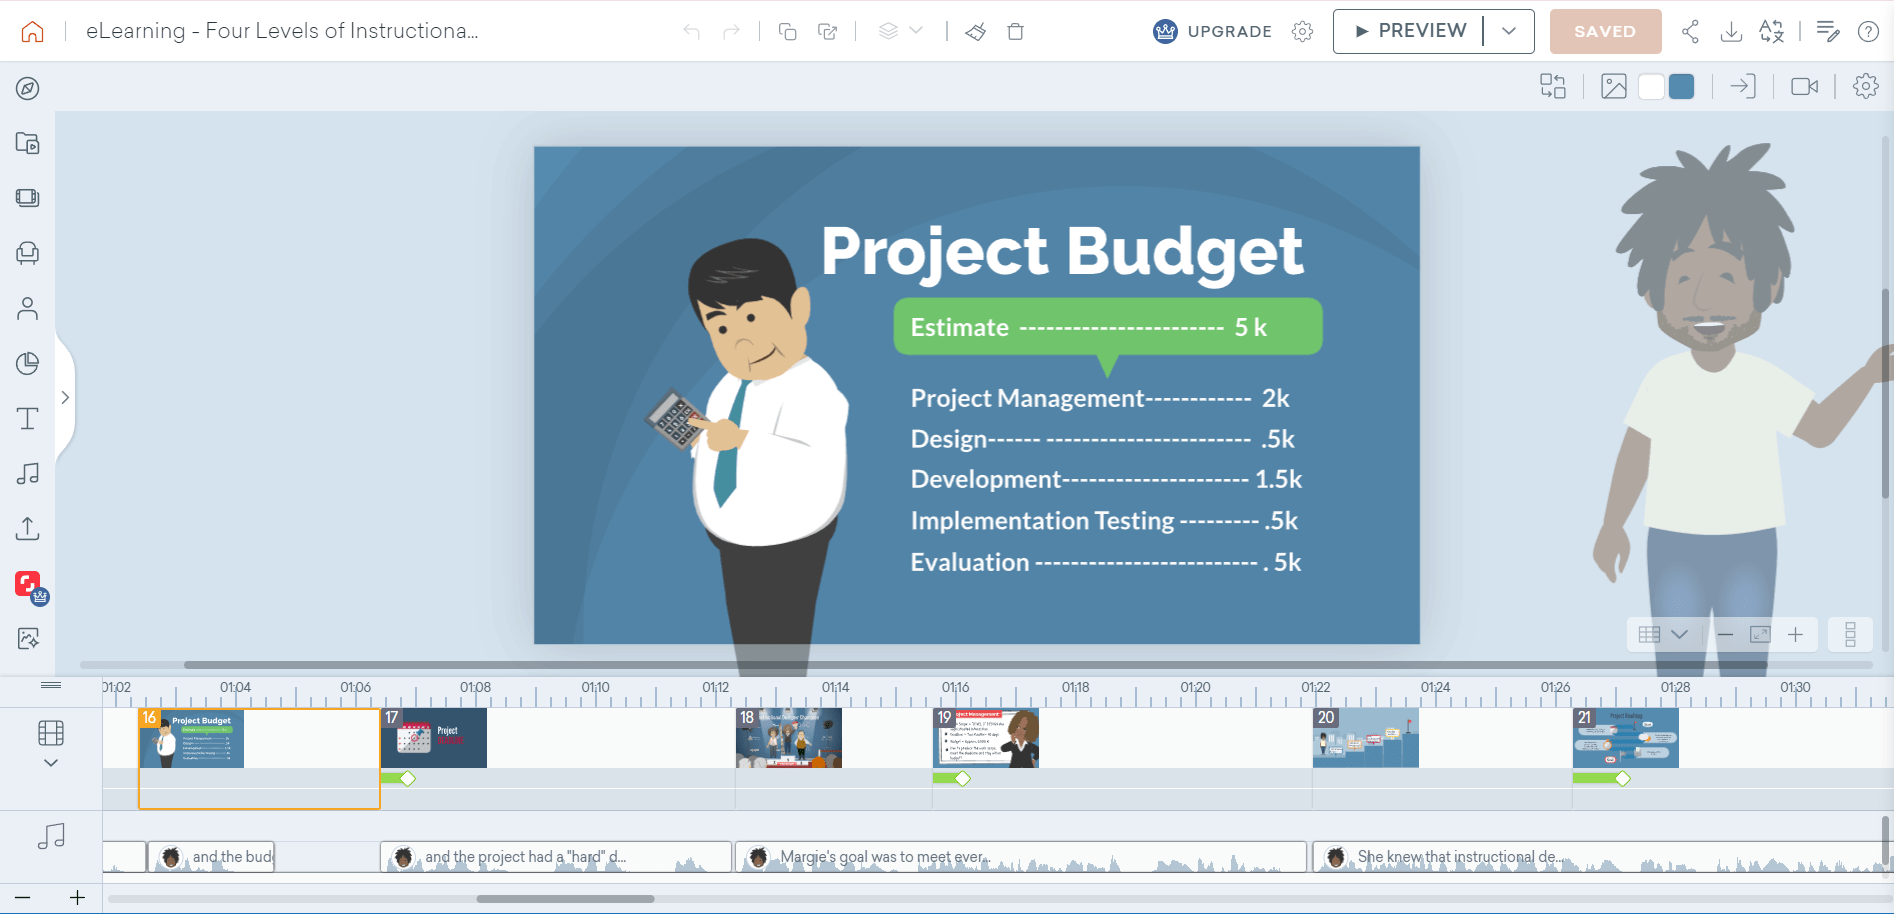This screenshot has height=914, width=1894.
Task: Click the transition marker under scene 17
Action: (x=408, y=778)
